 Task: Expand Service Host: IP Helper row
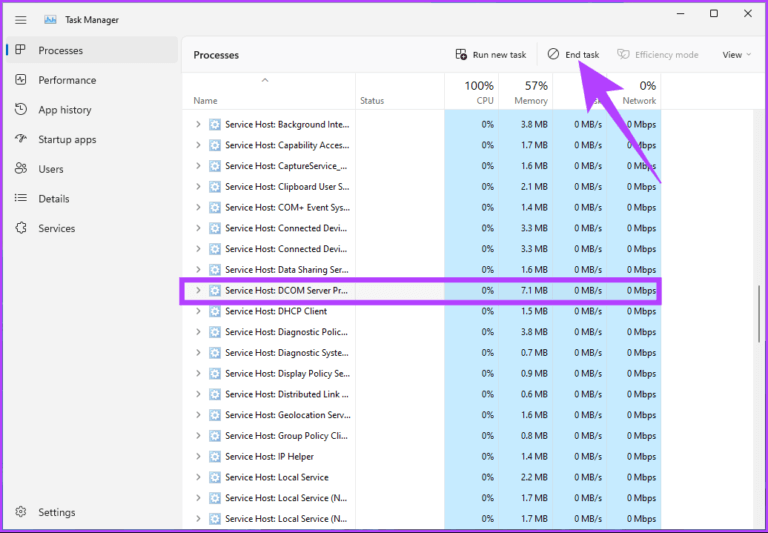click(x=198, y=456)
